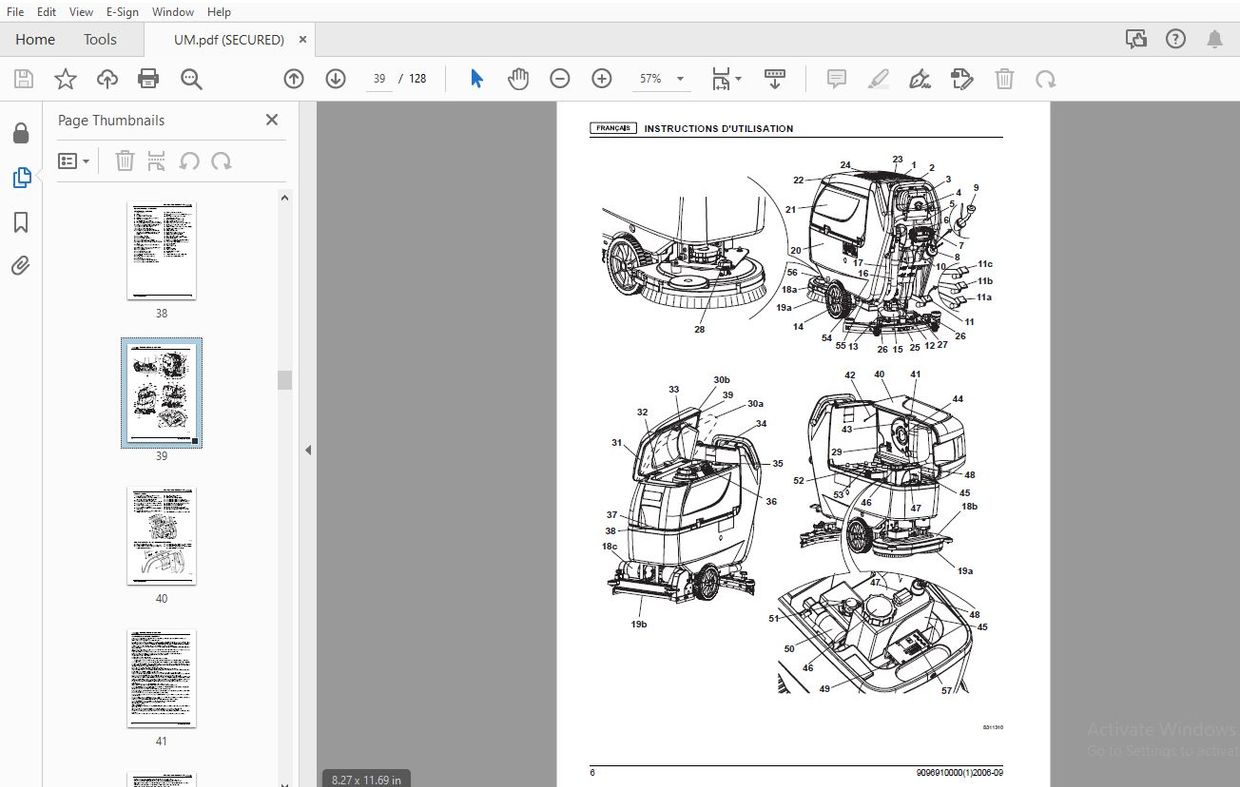Open the Attachments paperclip panel
This screenshot has height=787, width=1240.
click(x=21, y=266)
